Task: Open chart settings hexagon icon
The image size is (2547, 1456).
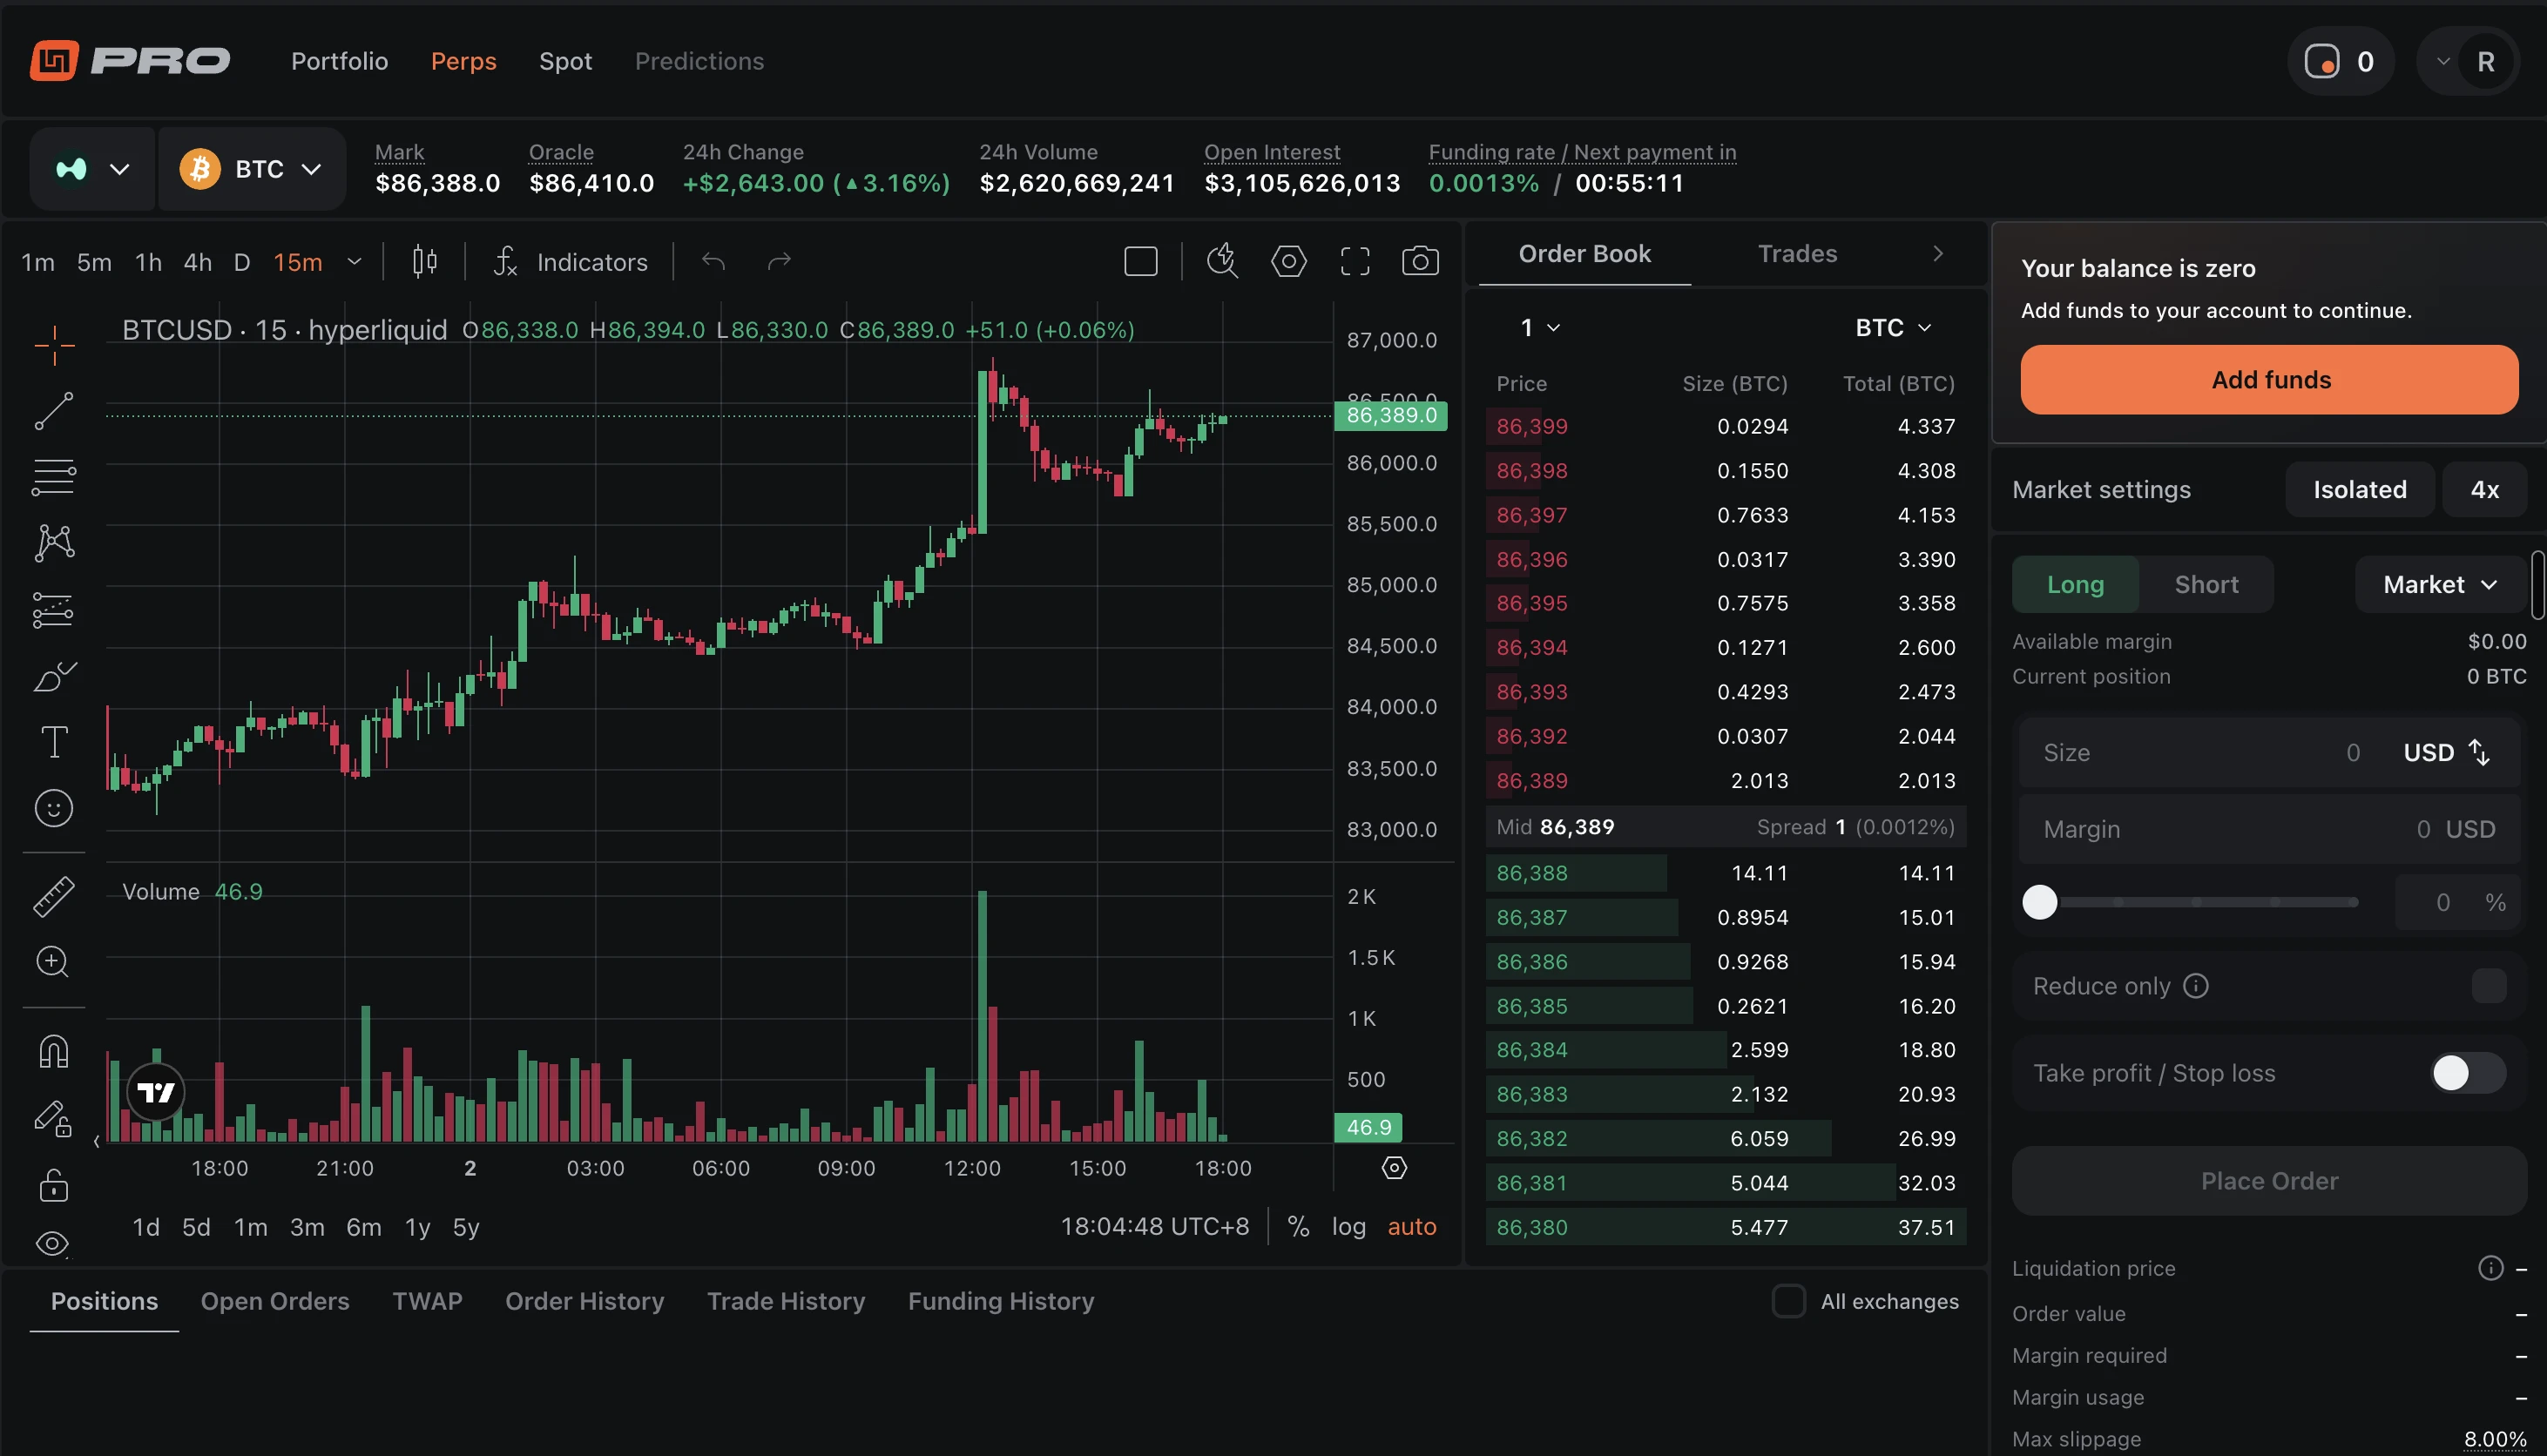Action: [x=1289, y=262]
